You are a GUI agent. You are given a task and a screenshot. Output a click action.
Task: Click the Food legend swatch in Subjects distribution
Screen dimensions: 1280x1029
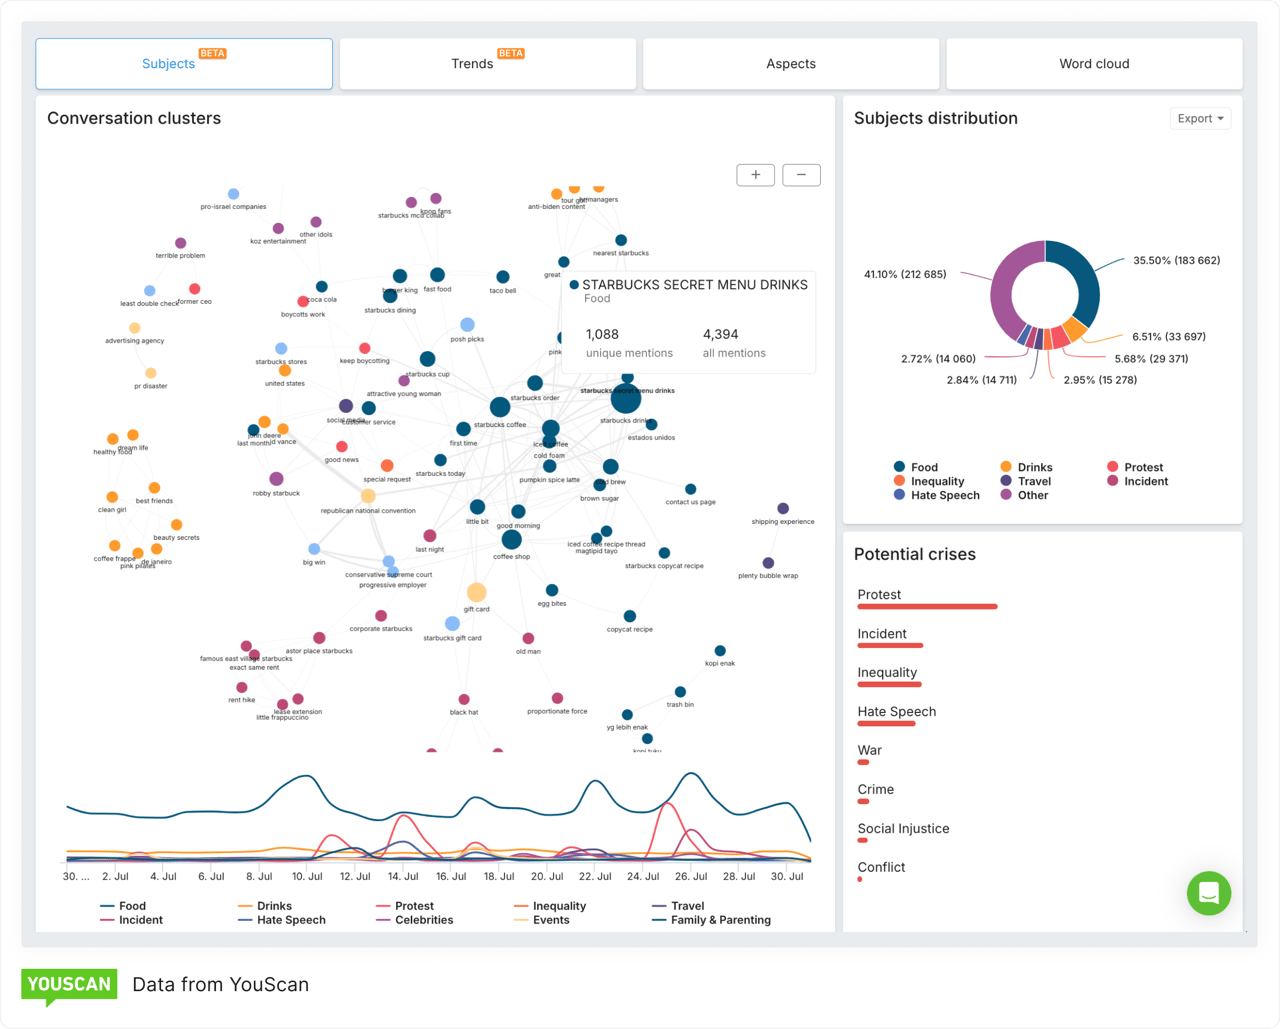point(899,467)
